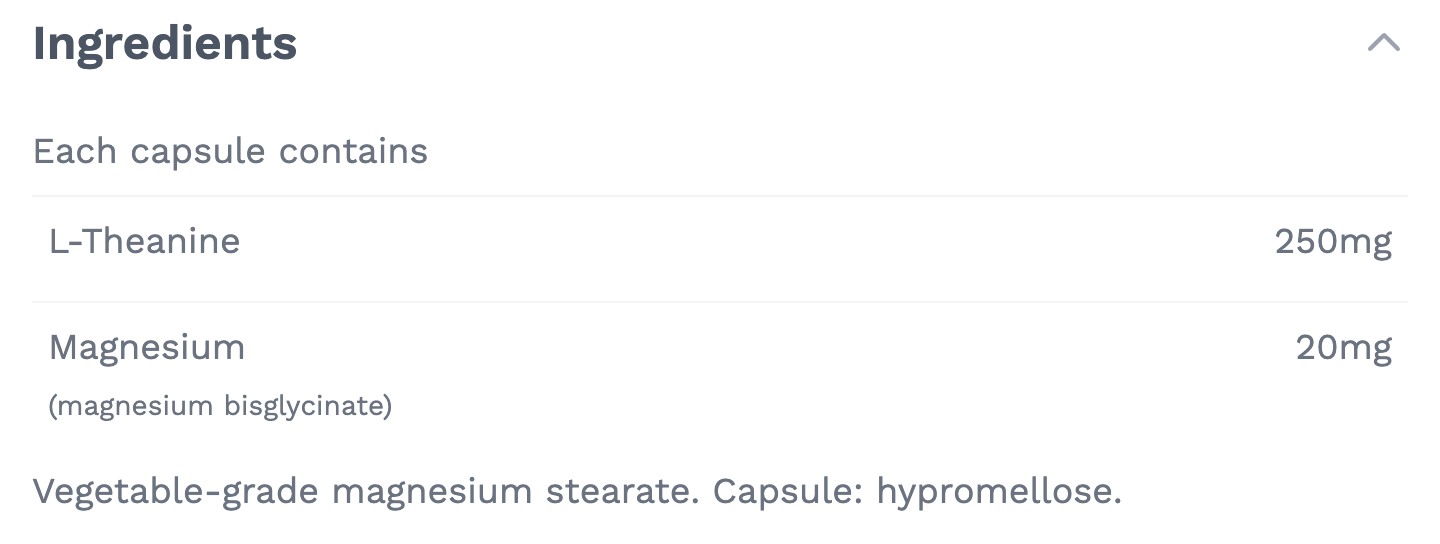Select the Magnesium ingredient name
This screenshot has width=1440, height=544.
(x=147, y=348)
